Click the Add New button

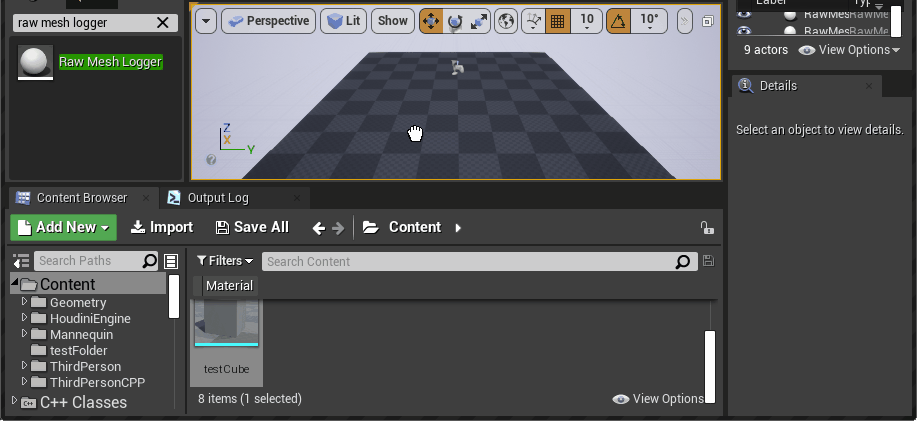(63, 227)
